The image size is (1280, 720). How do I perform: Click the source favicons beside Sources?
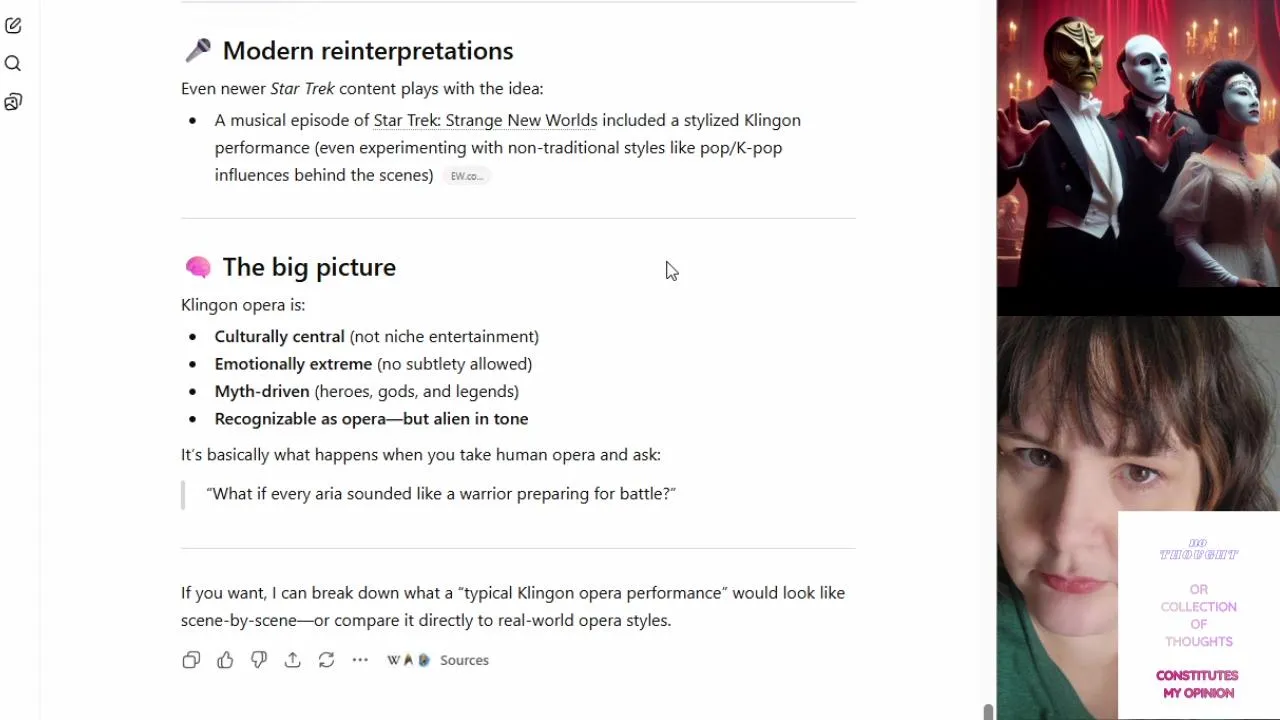[408, 660]
